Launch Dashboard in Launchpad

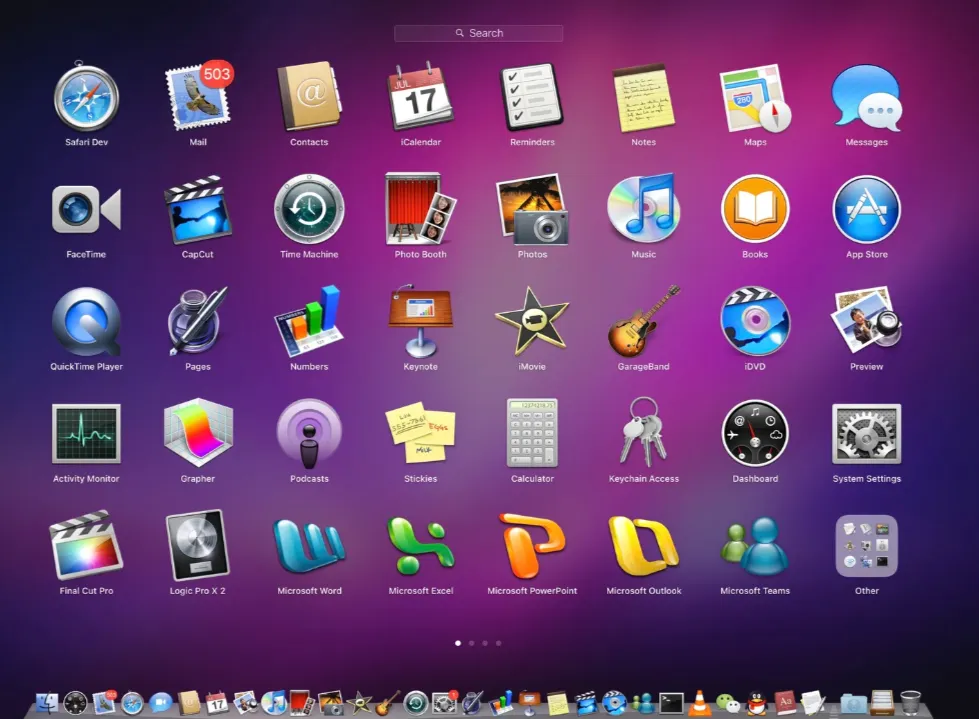(x=755, y=433)
